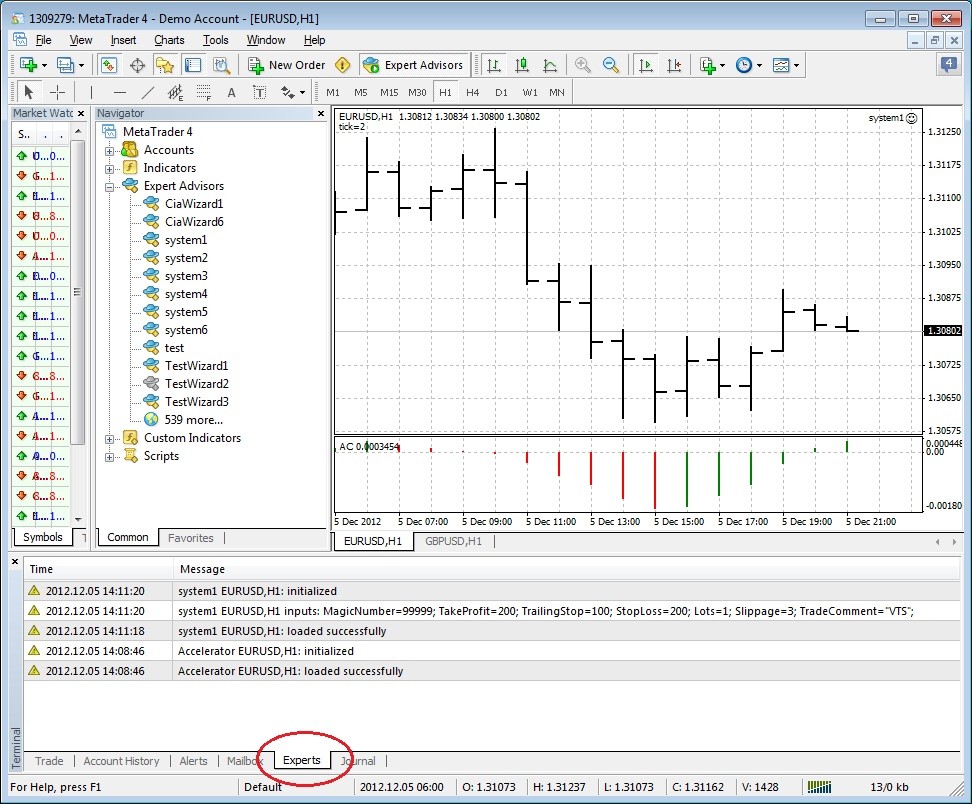Collapse the Expert Advisors tree node
Screen dimensions: 972x804
(x=109, y=187)
